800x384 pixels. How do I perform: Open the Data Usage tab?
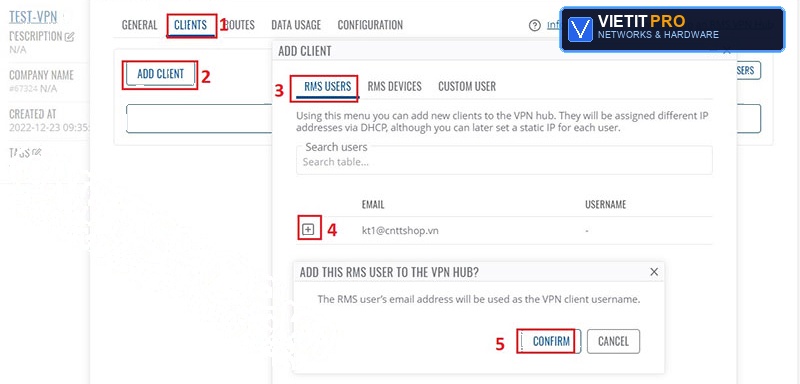coord(296,25)
